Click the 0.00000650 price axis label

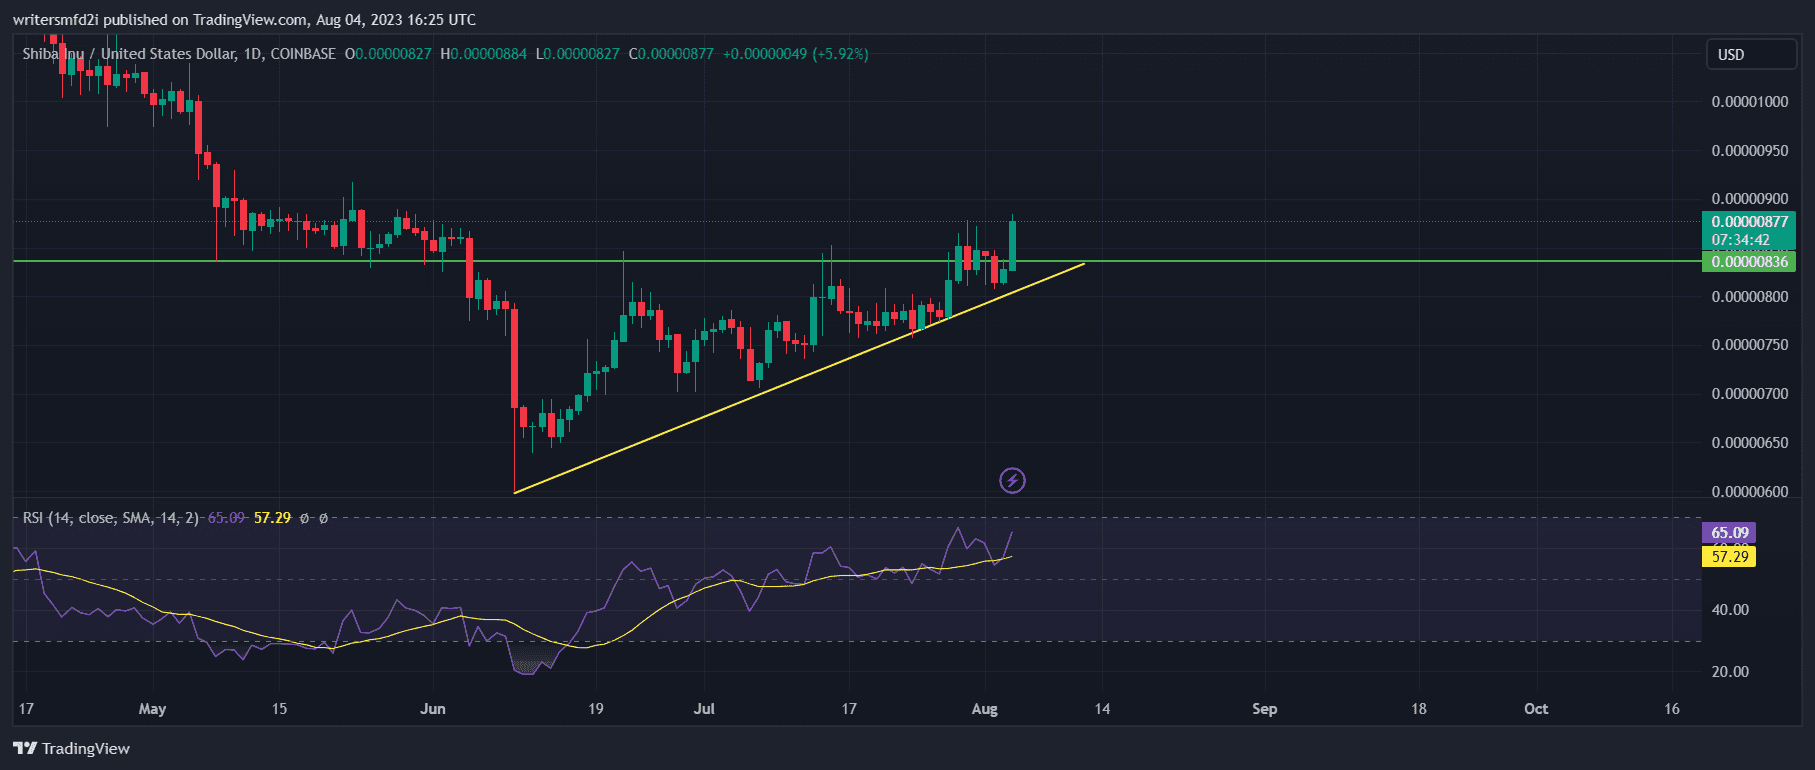[x=1750, y=443]
